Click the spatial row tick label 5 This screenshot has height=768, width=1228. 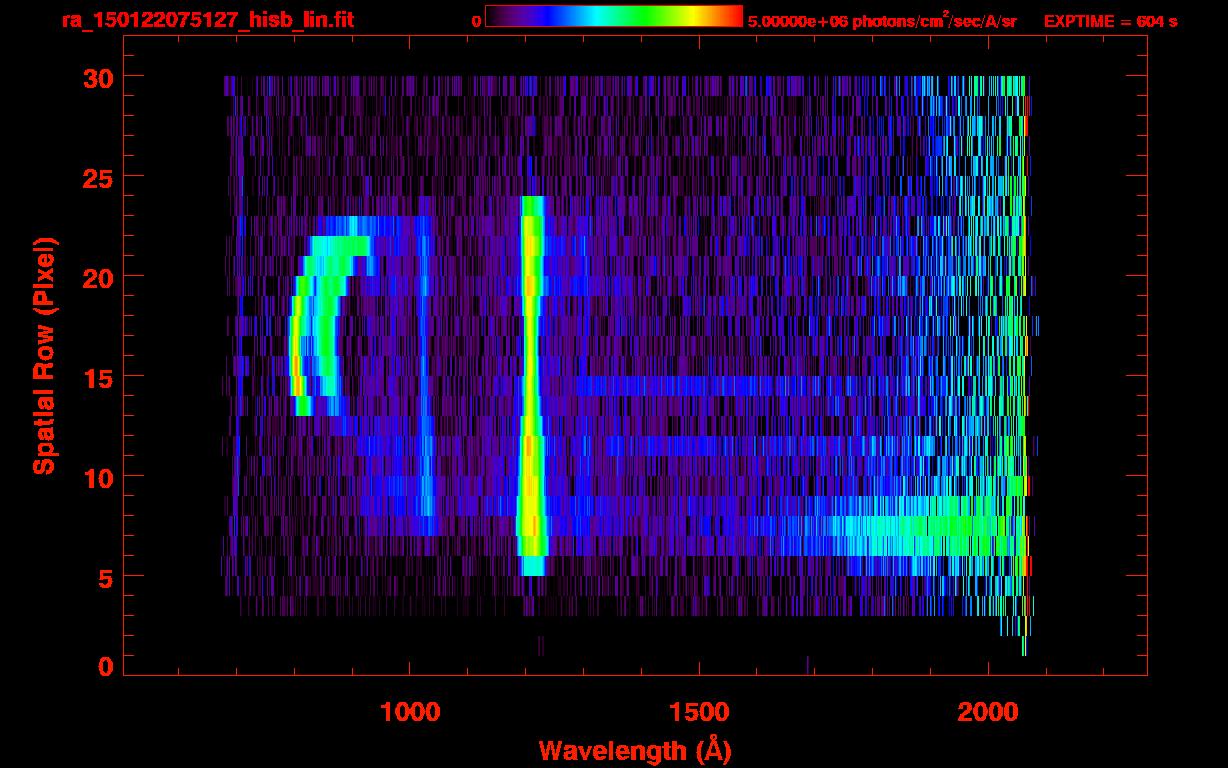click(105, 577)
